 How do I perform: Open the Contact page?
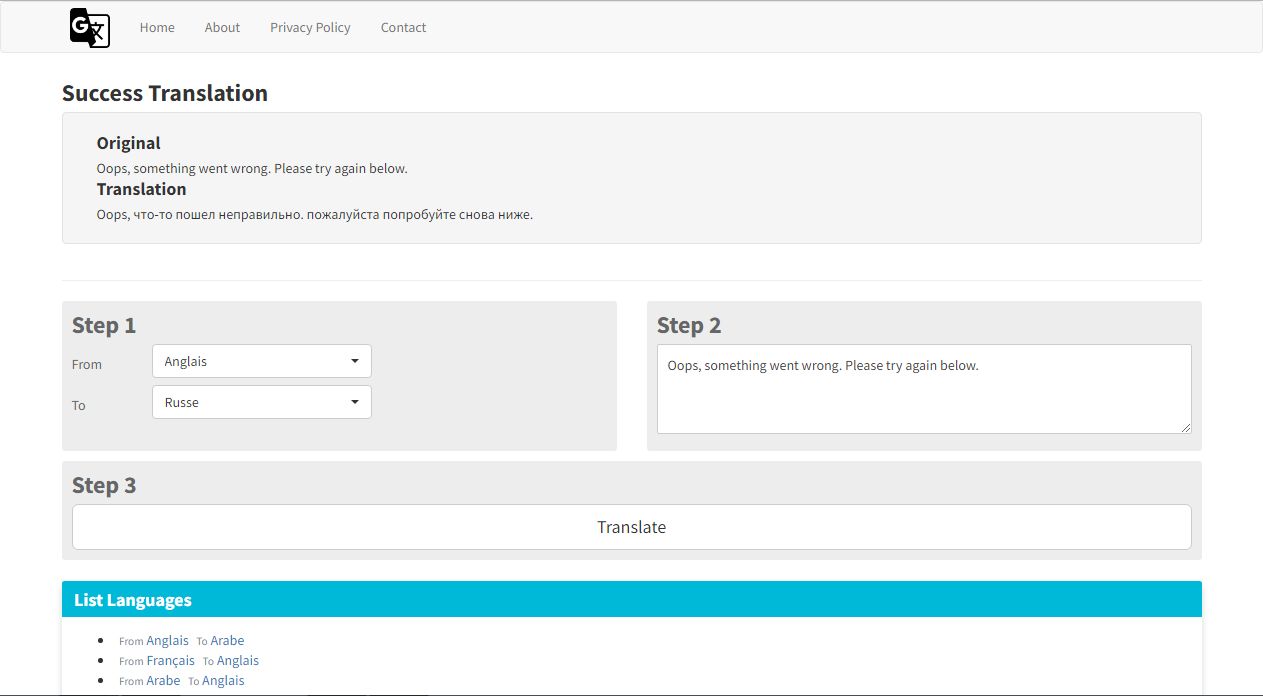tap(403, 27)
